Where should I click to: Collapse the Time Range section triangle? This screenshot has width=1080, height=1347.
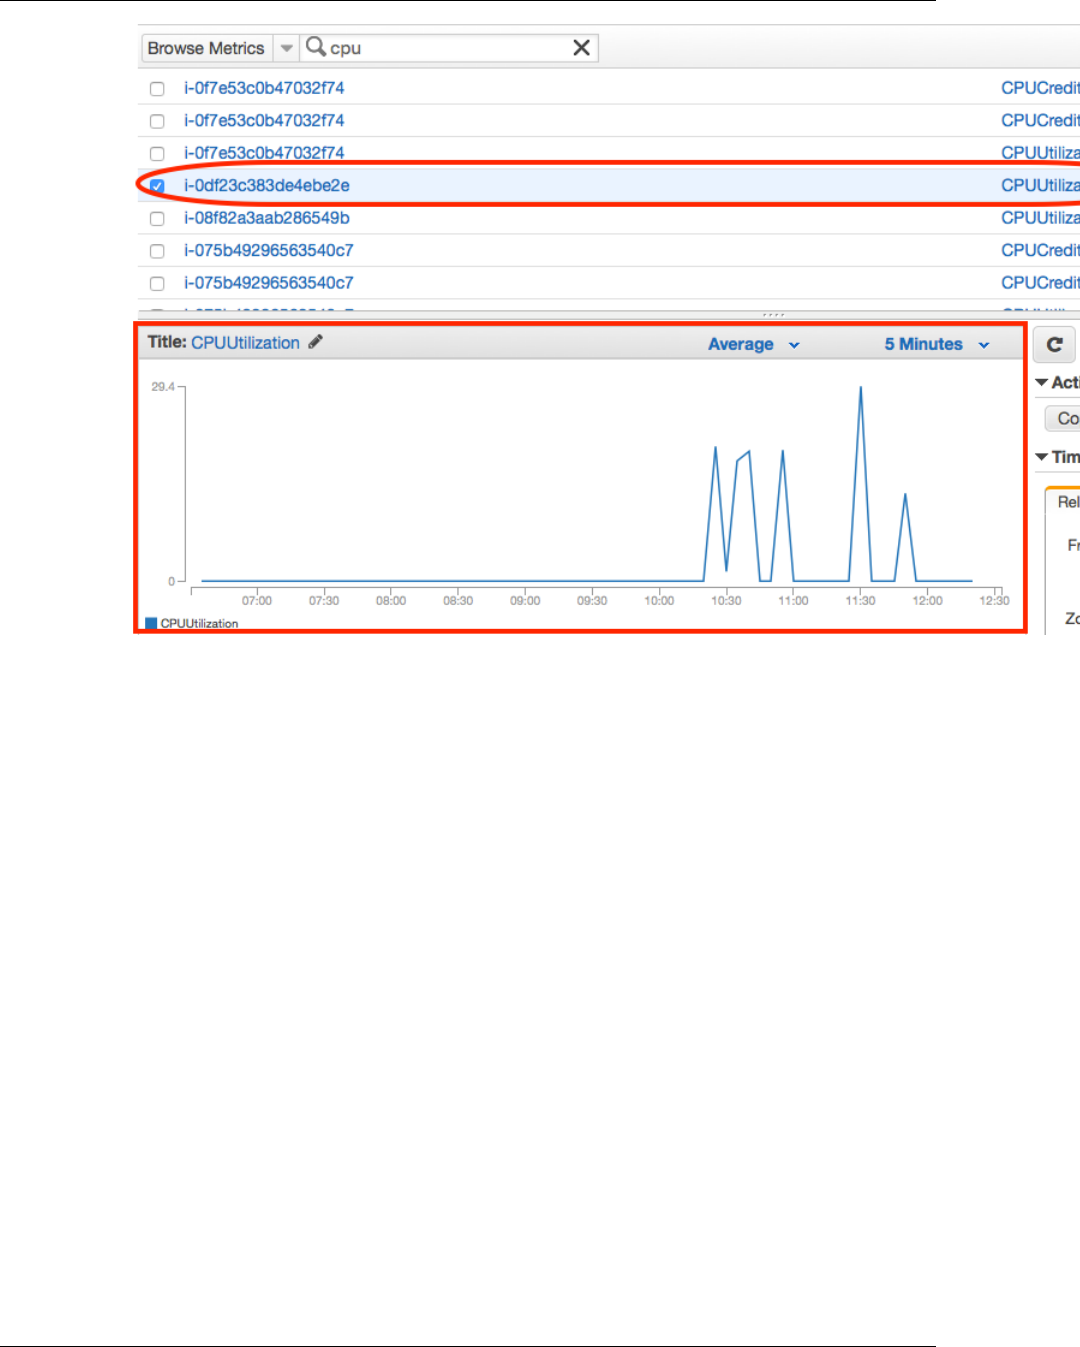pos(1041,457)
